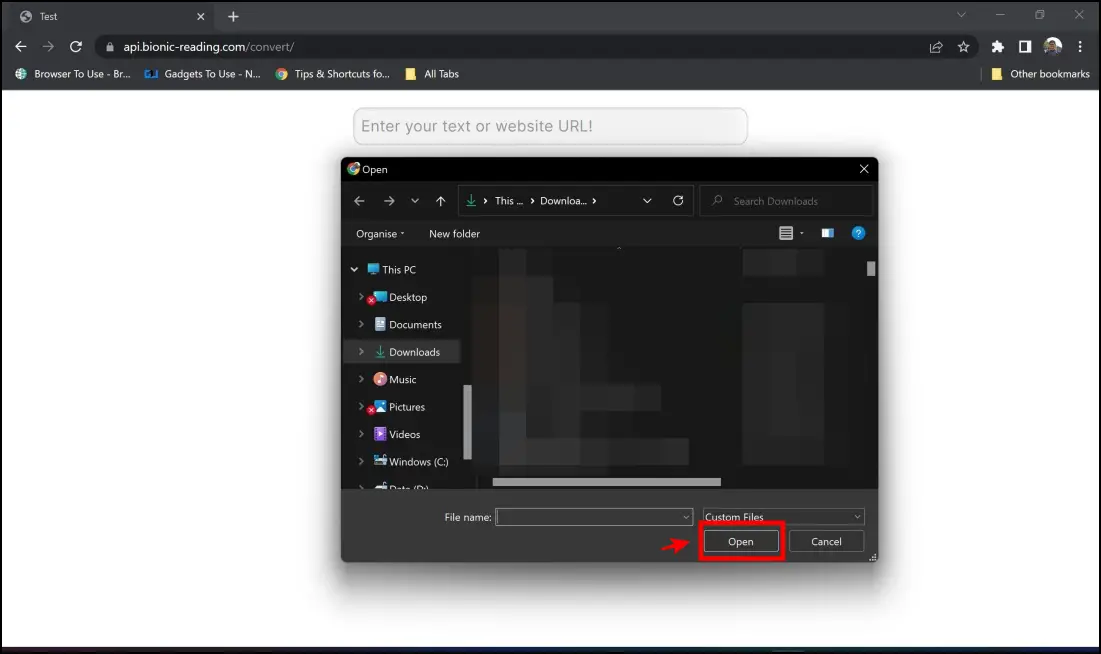The width and height of the screenshot is (1101, 654).
Task: Expand the previous locations address dropdown
Action: point(647,201)
